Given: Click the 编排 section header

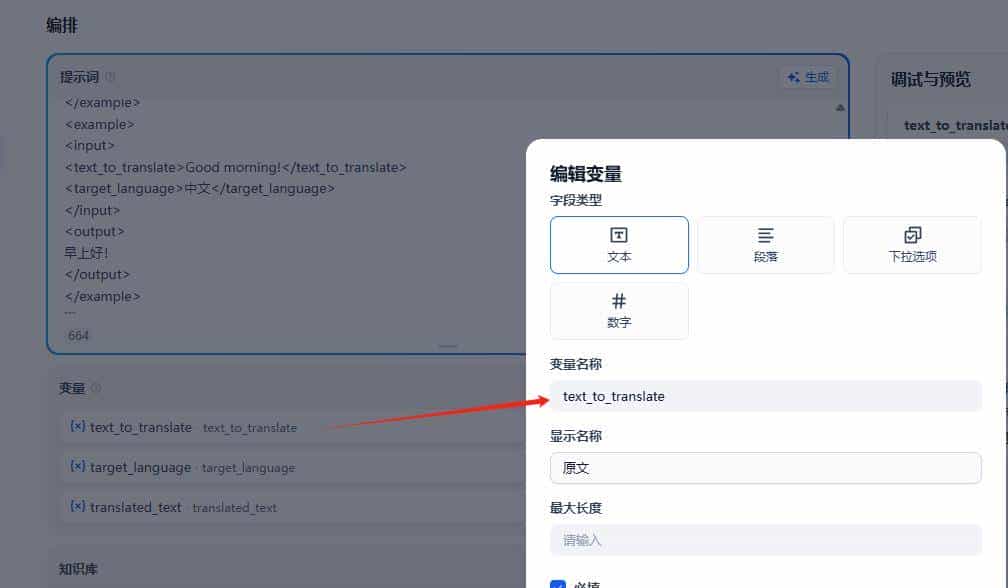Looking at the screenshot, I should click(x=61, y=25).
